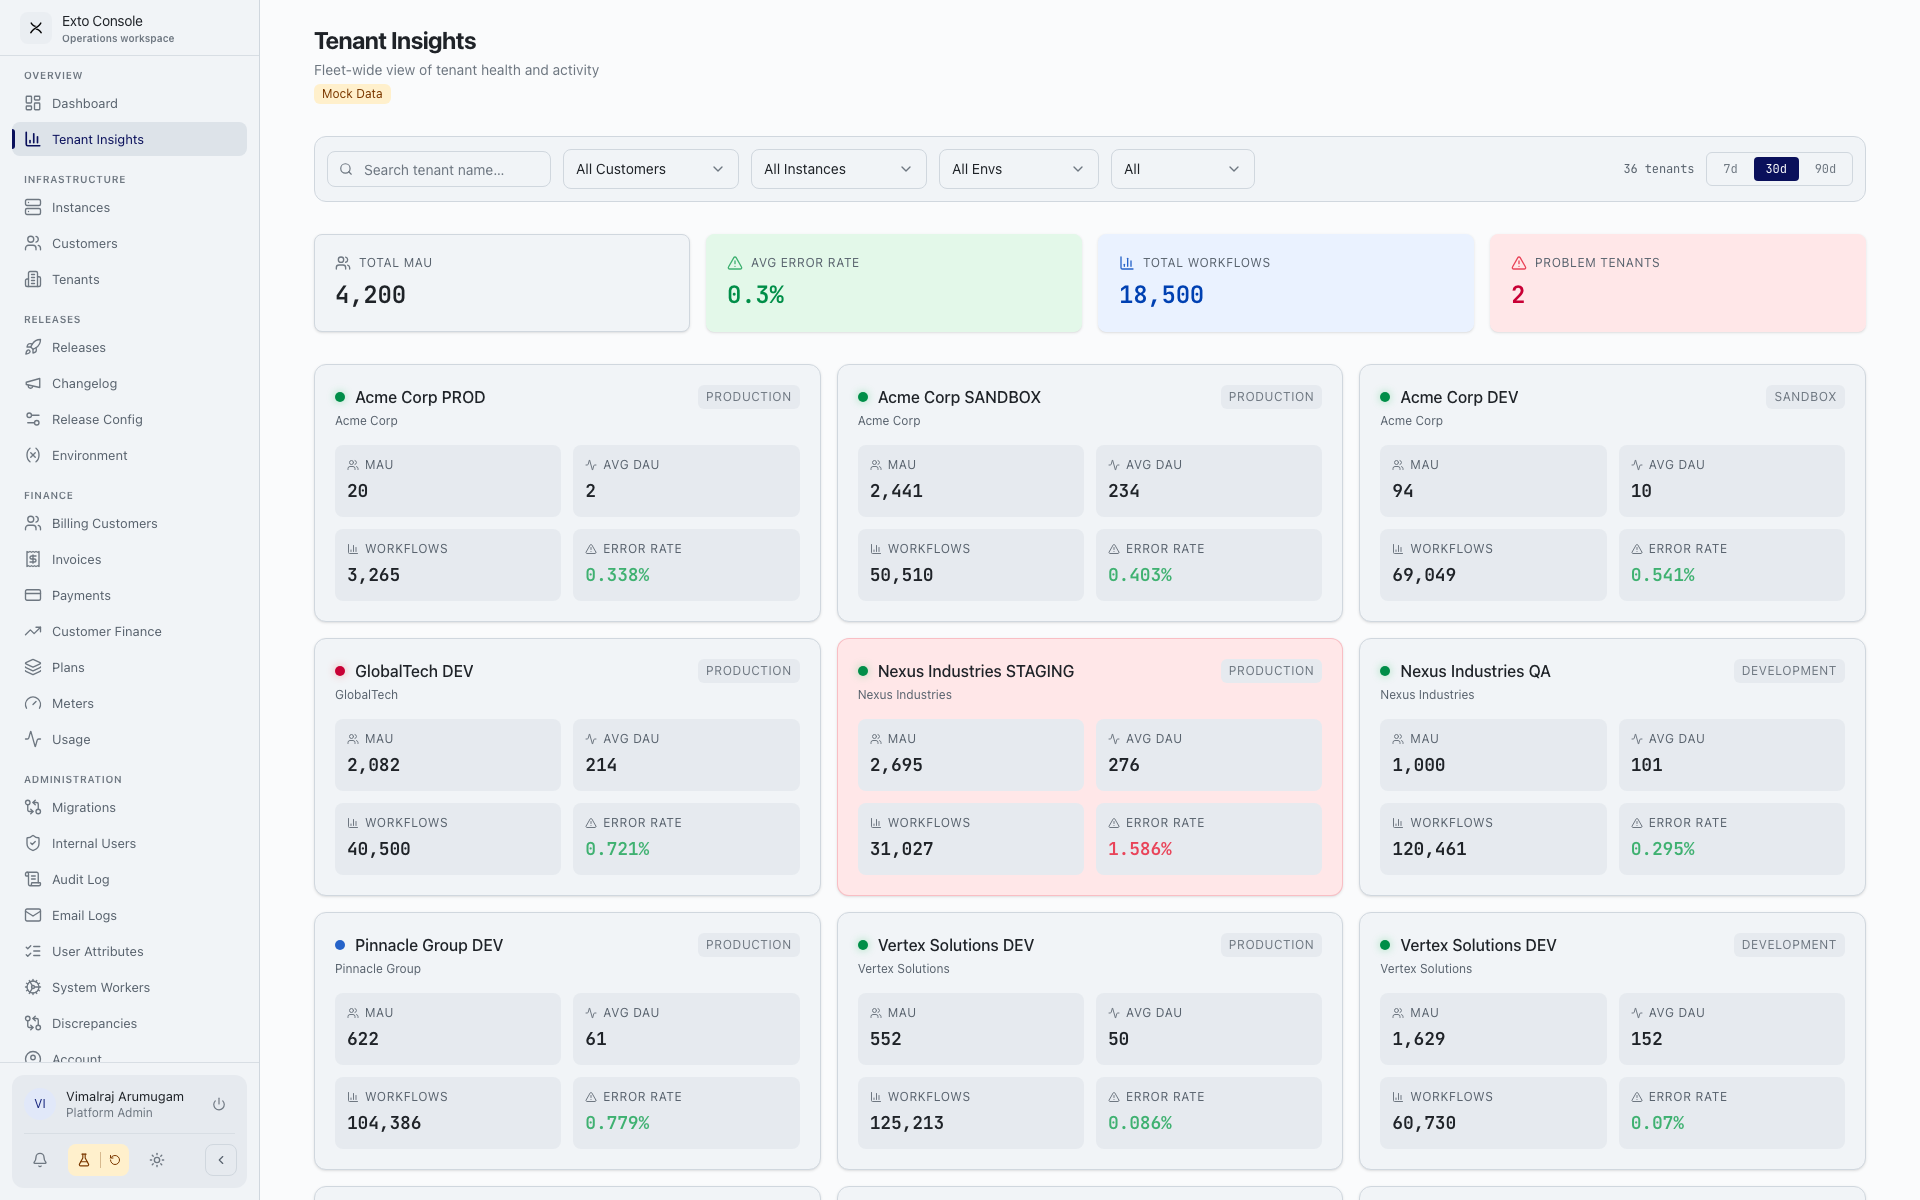
Task: Click the Audit Log scroll icon
Action: [33, 879]
